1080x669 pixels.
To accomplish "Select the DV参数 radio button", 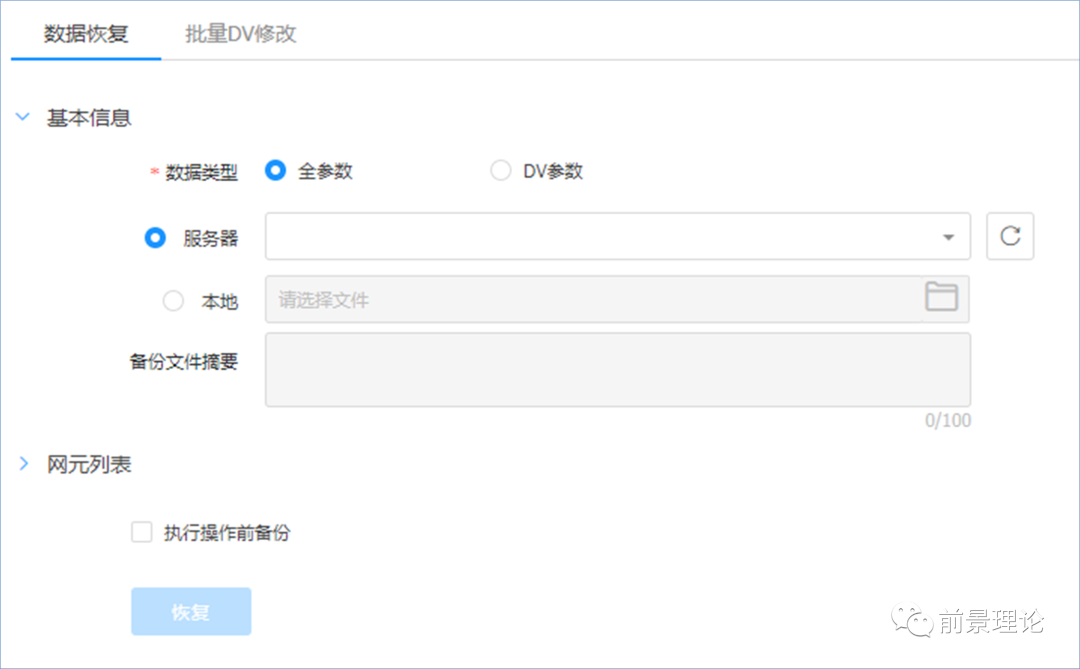I will tap(501, 171).
